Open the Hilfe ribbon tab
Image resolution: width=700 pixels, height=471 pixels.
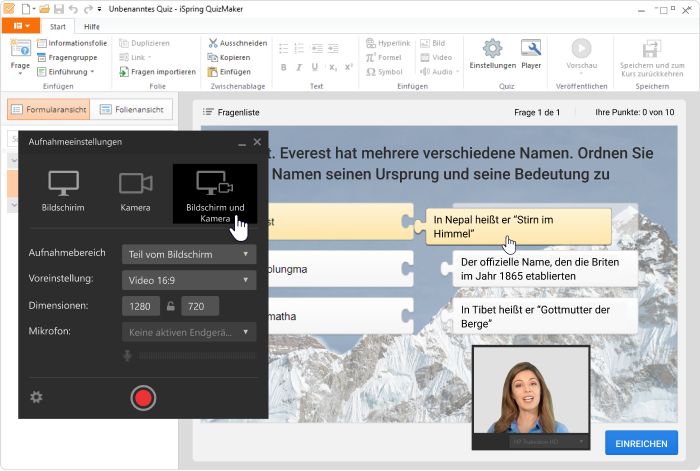pyautogui.click(x=92, y=27)
